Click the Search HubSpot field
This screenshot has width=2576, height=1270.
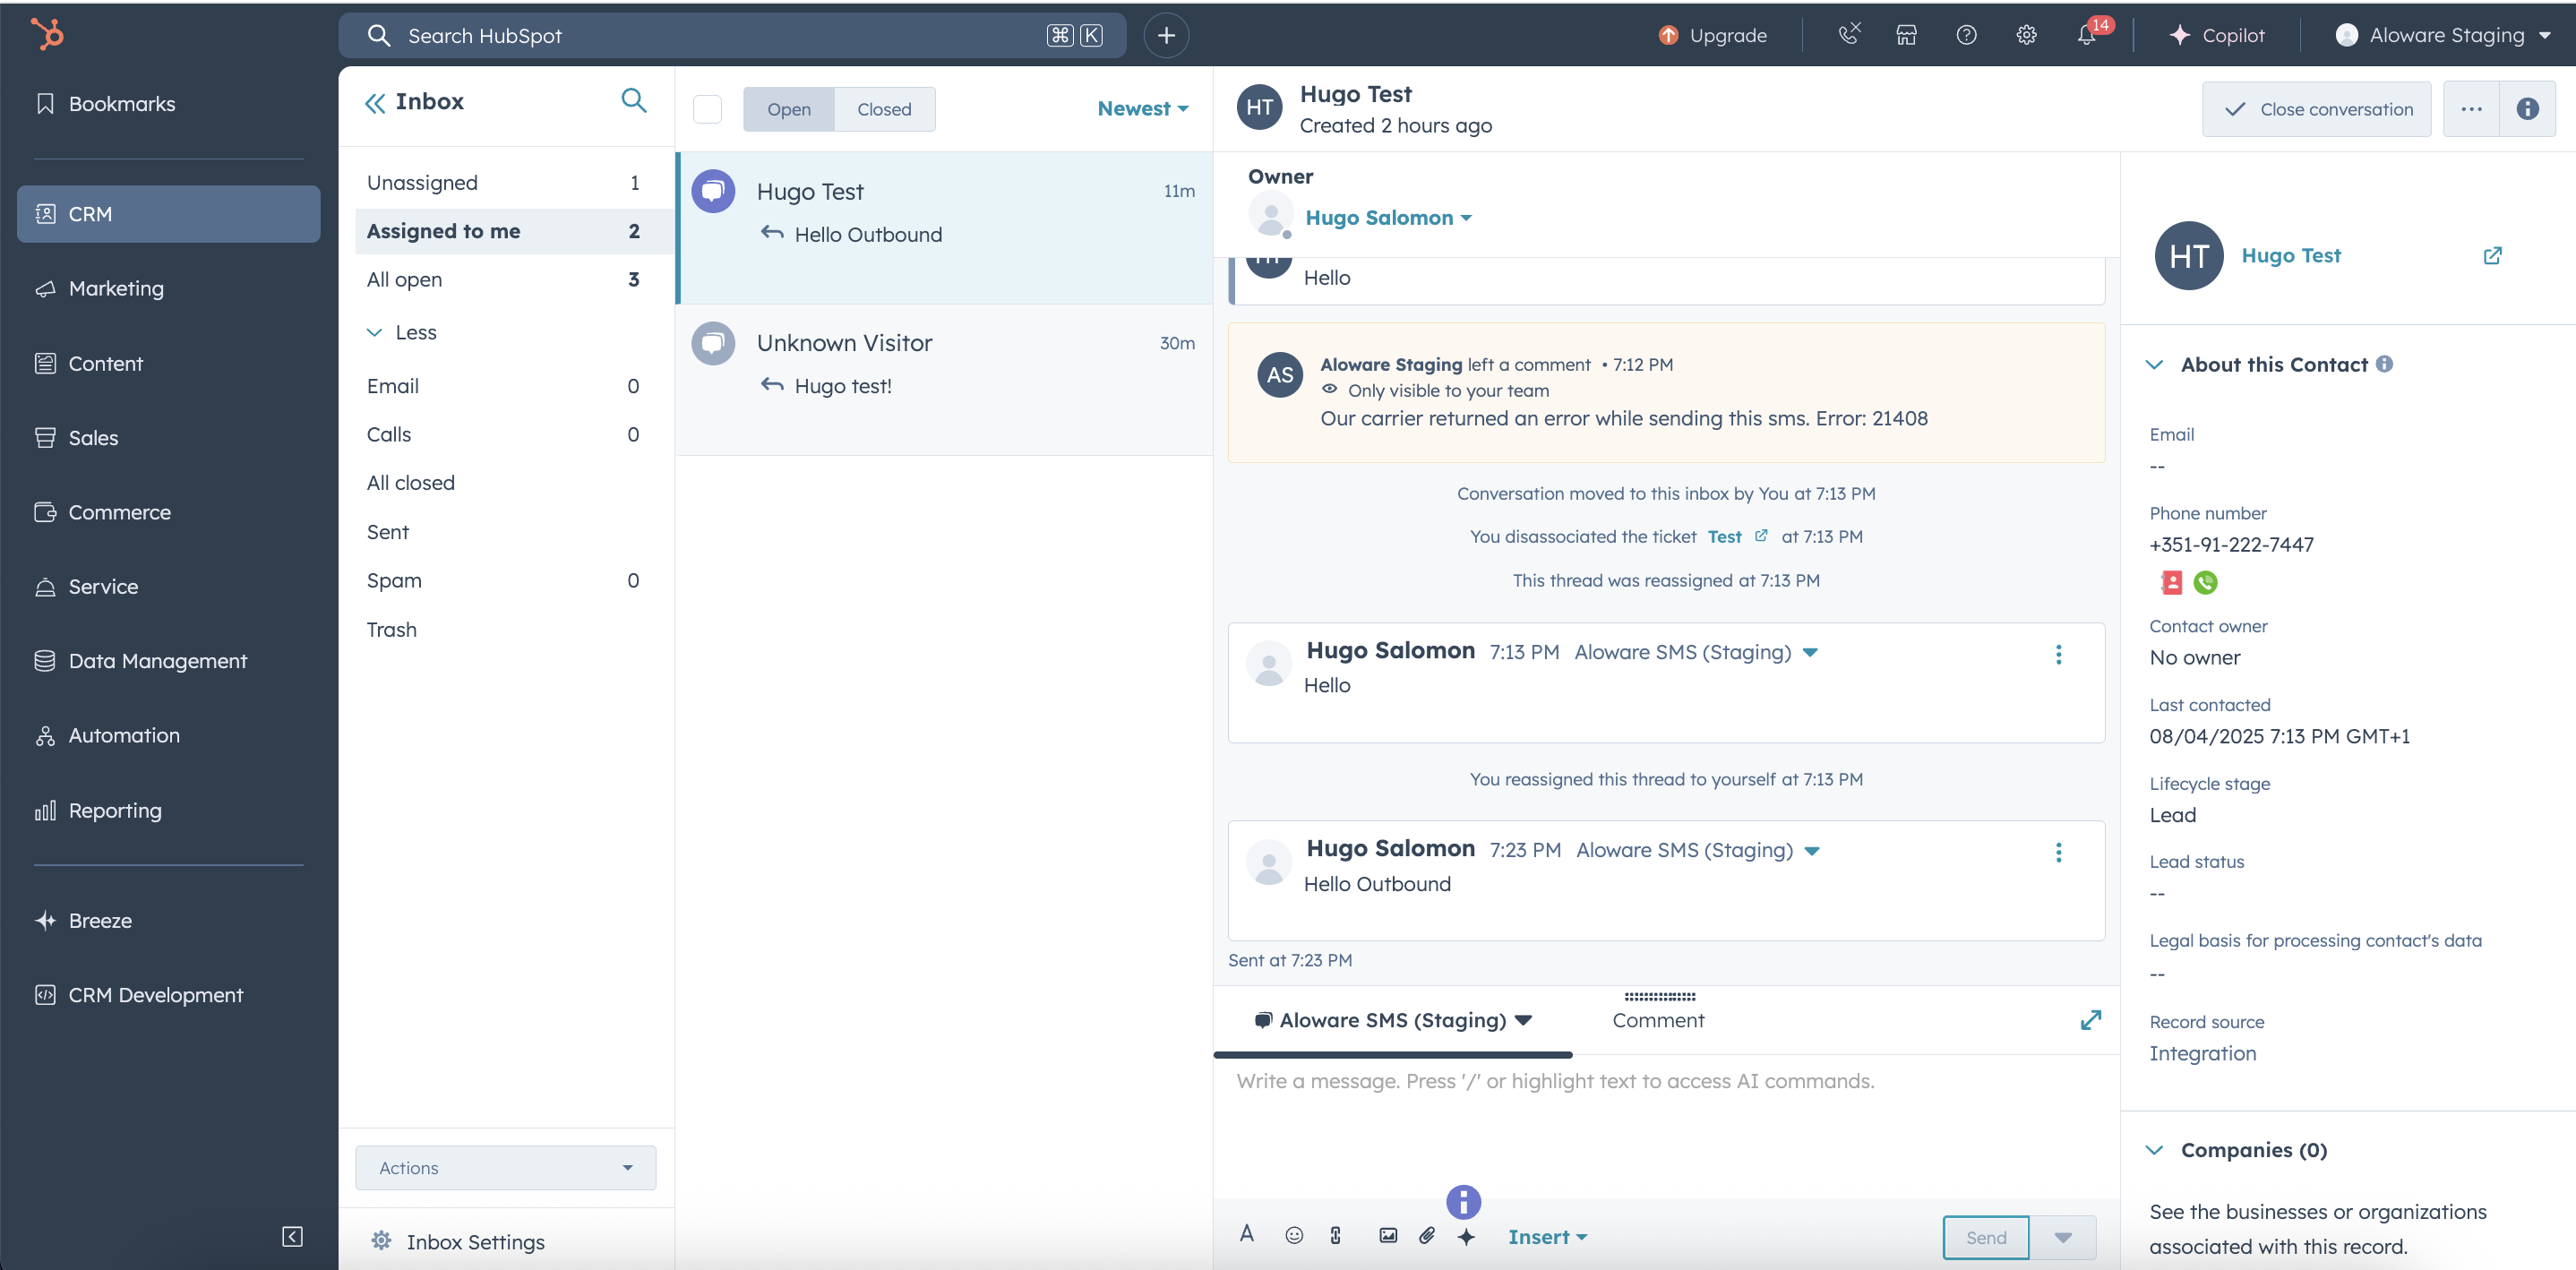pyautogui.click(x=732, y=35)
